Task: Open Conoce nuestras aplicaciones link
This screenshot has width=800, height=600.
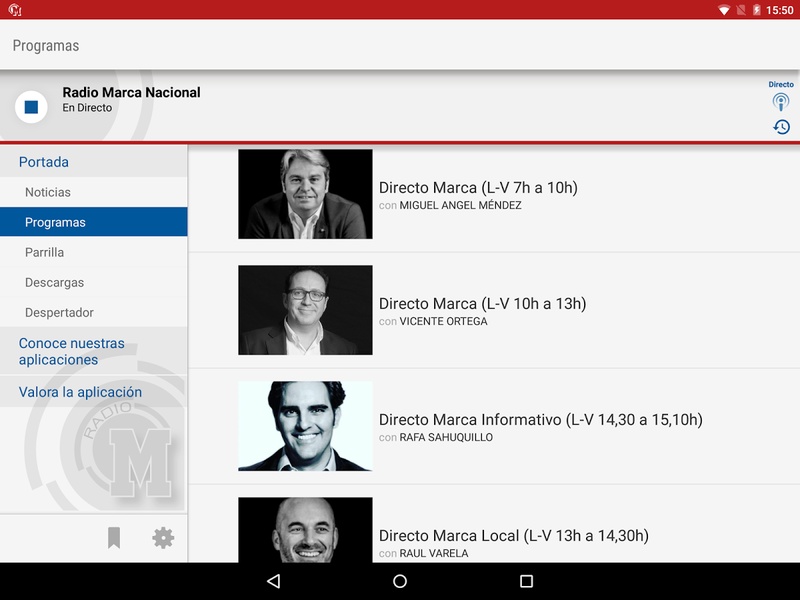Action: tap(94, 352)
